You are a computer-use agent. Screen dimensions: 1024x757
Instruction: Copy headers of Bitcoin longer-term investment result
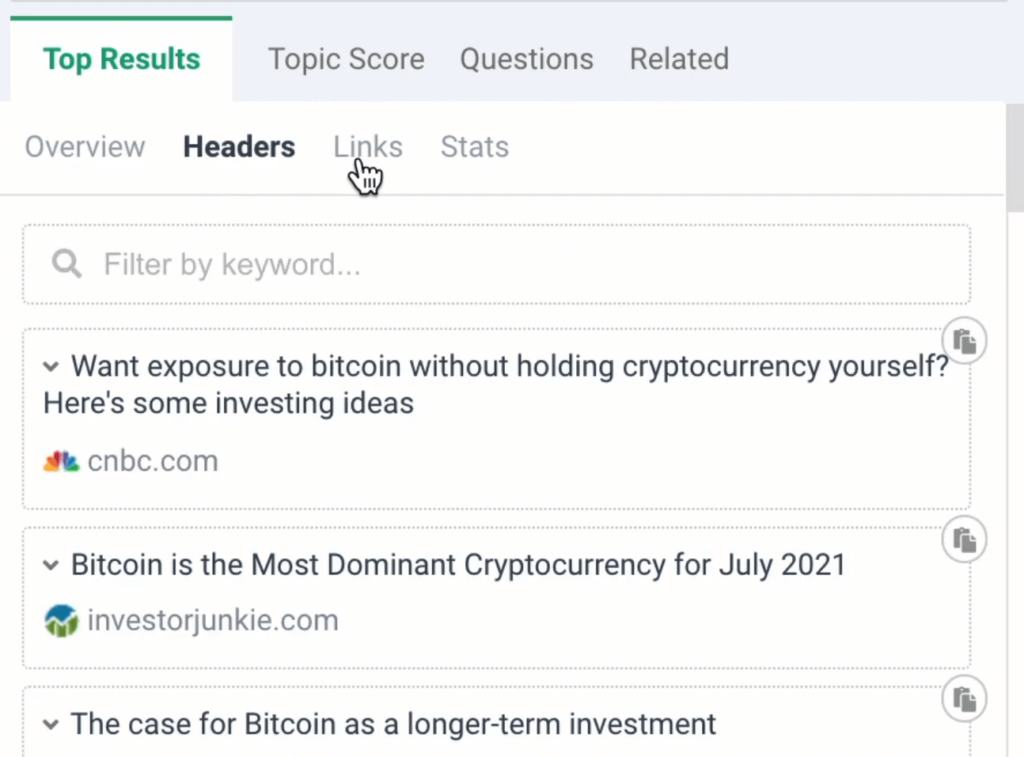pos(964,699)
